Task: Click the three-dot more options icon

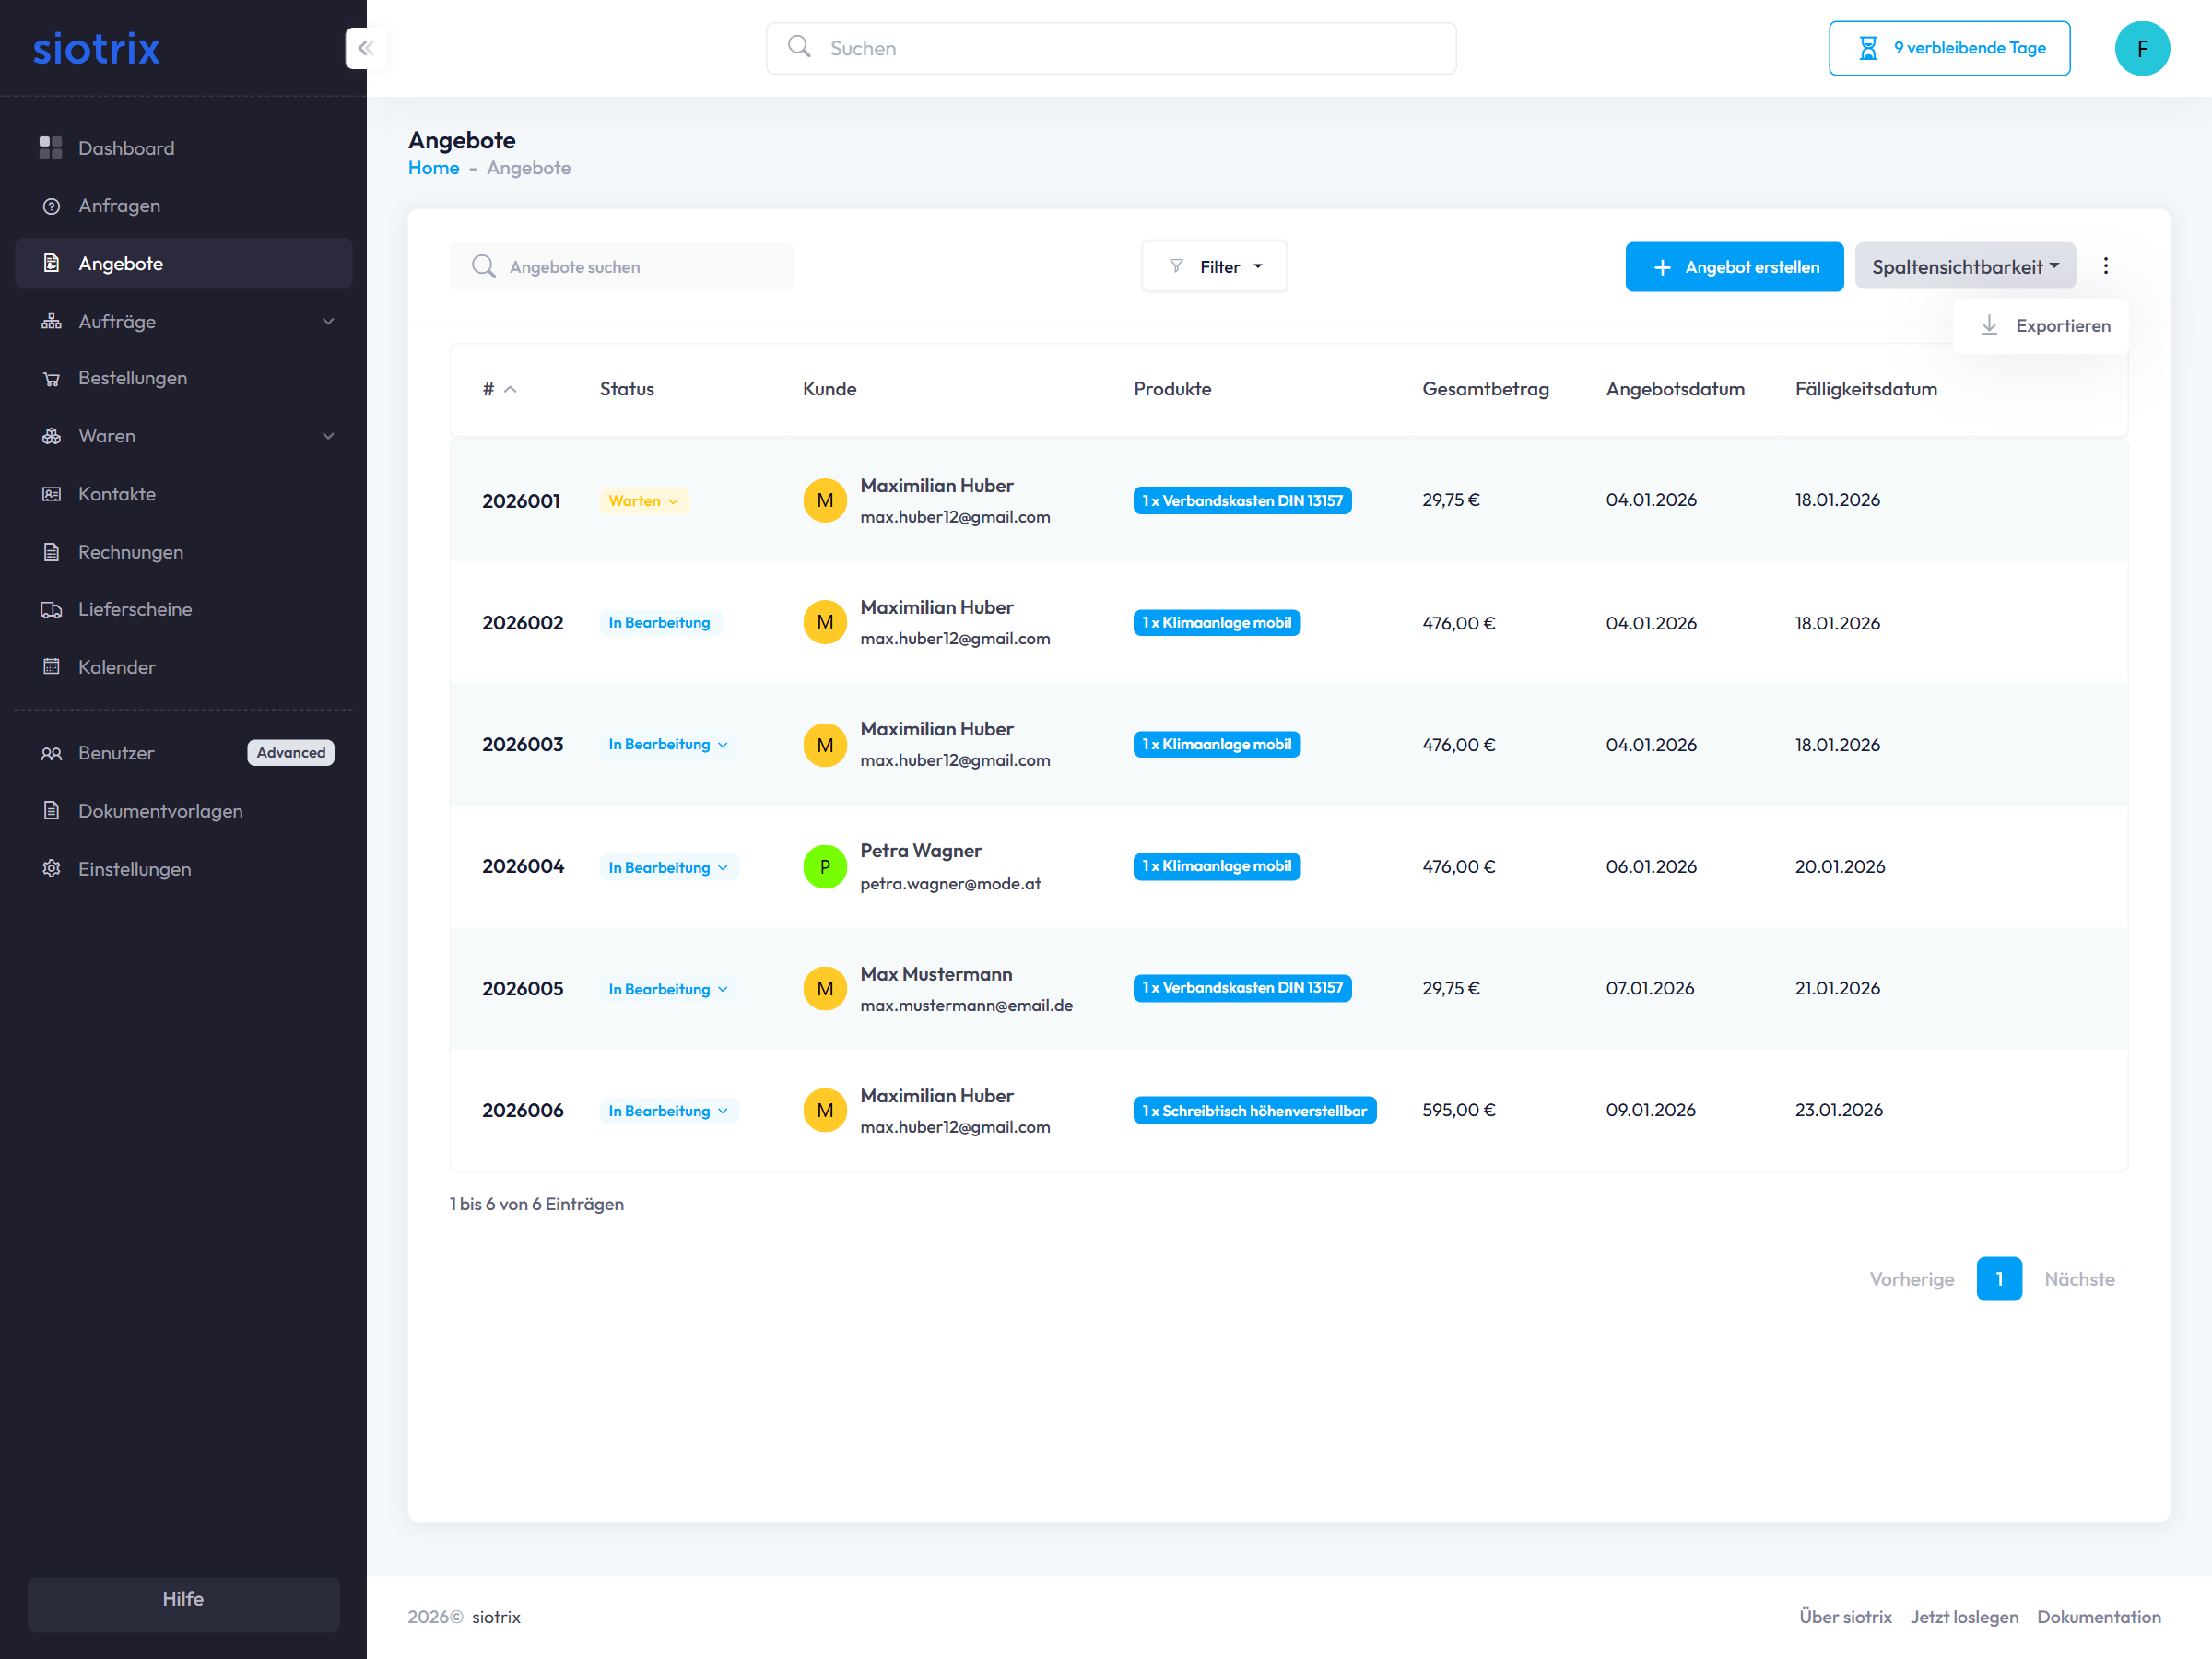Action: (x=2105, y=266)
